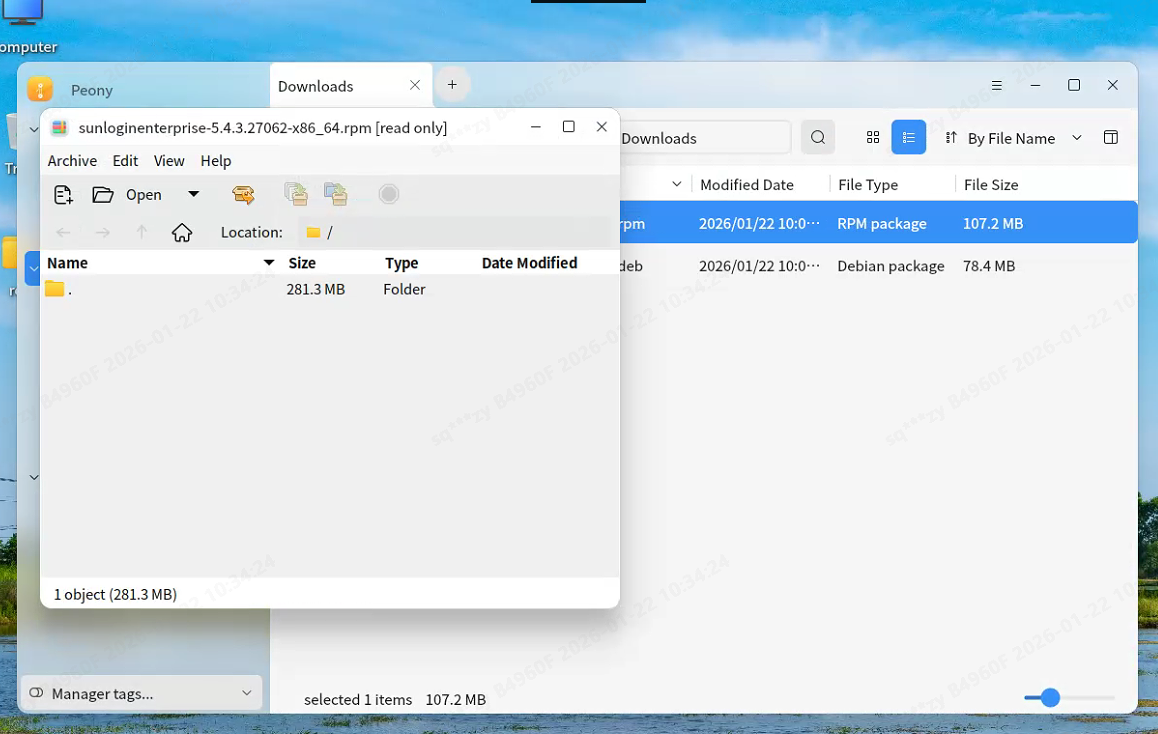Screen dimensions: 1158x734
Task: Search within the Downloads folder
Action: [x=818, y=137]
